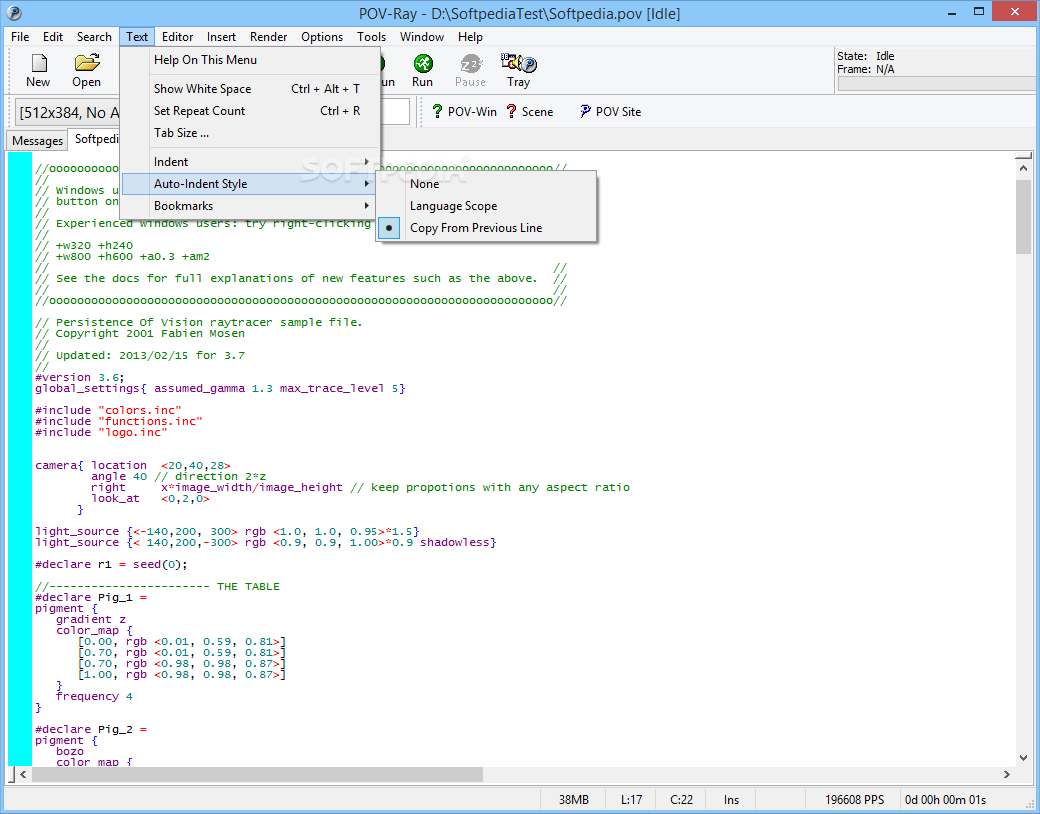Image resolution: width=1040 pixels, height=814 pixels.
Task: Click the '#declare r1 = seed(0);' line
Action: [x=111, y=565]
